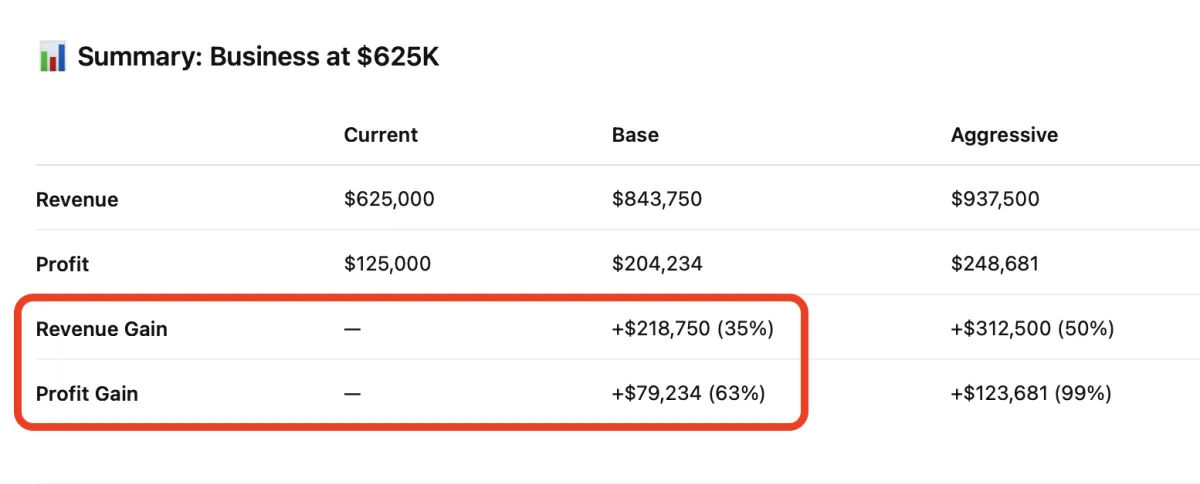The image size is (1200, 484).
Task: Click the Profit Gain row label
Action: [x=87, y=394]
